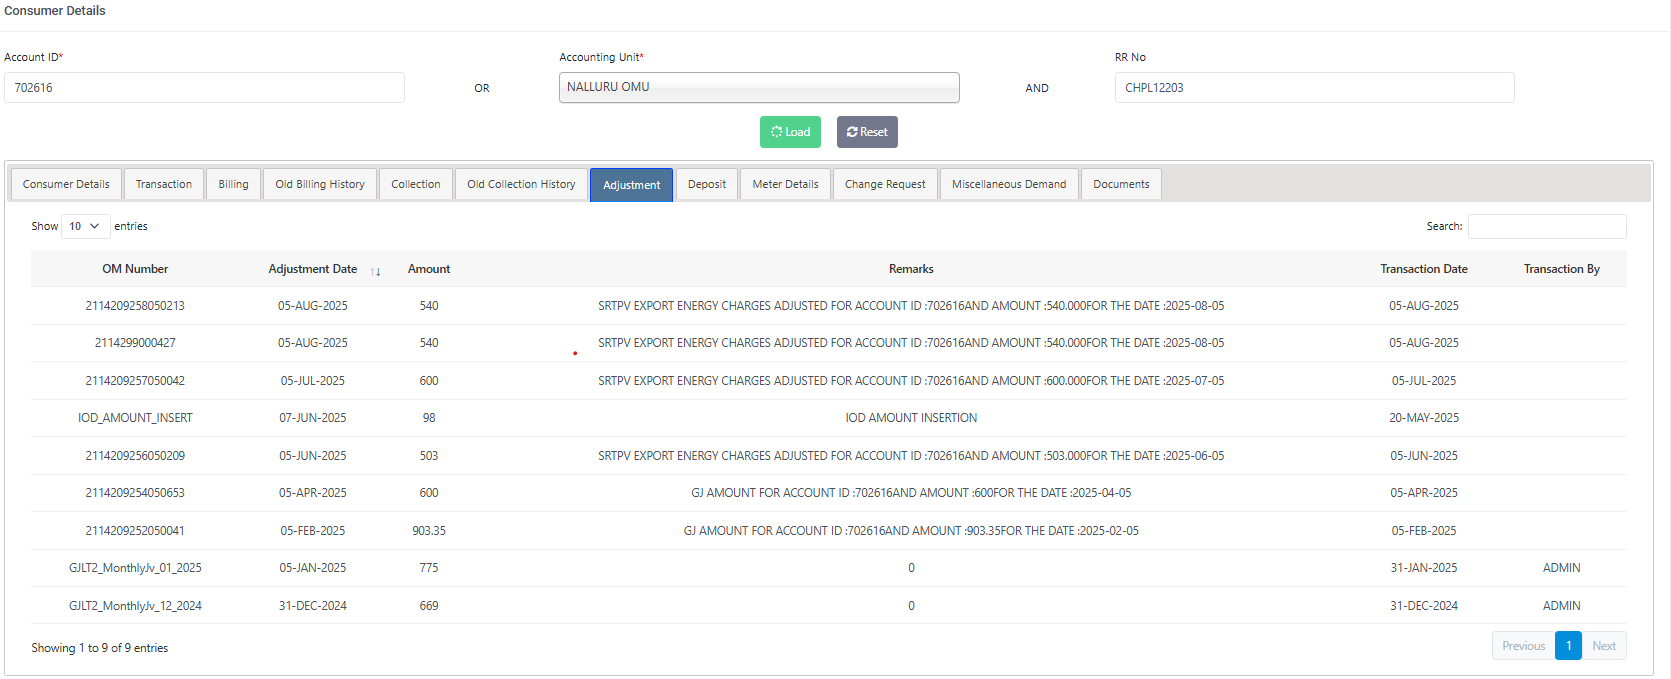
Task: Select OM number 2114209257050042
Action: click(x=135, y=381)
